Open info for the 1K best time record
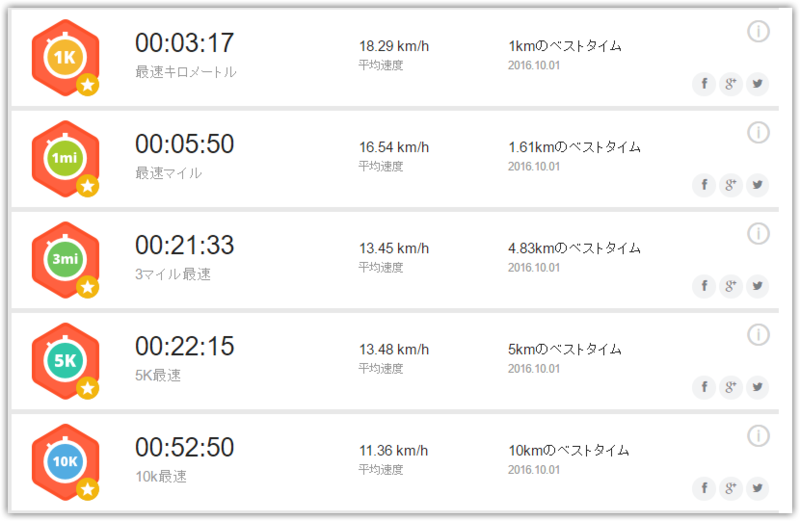This screenshot has height=521, width=800. 758,32
